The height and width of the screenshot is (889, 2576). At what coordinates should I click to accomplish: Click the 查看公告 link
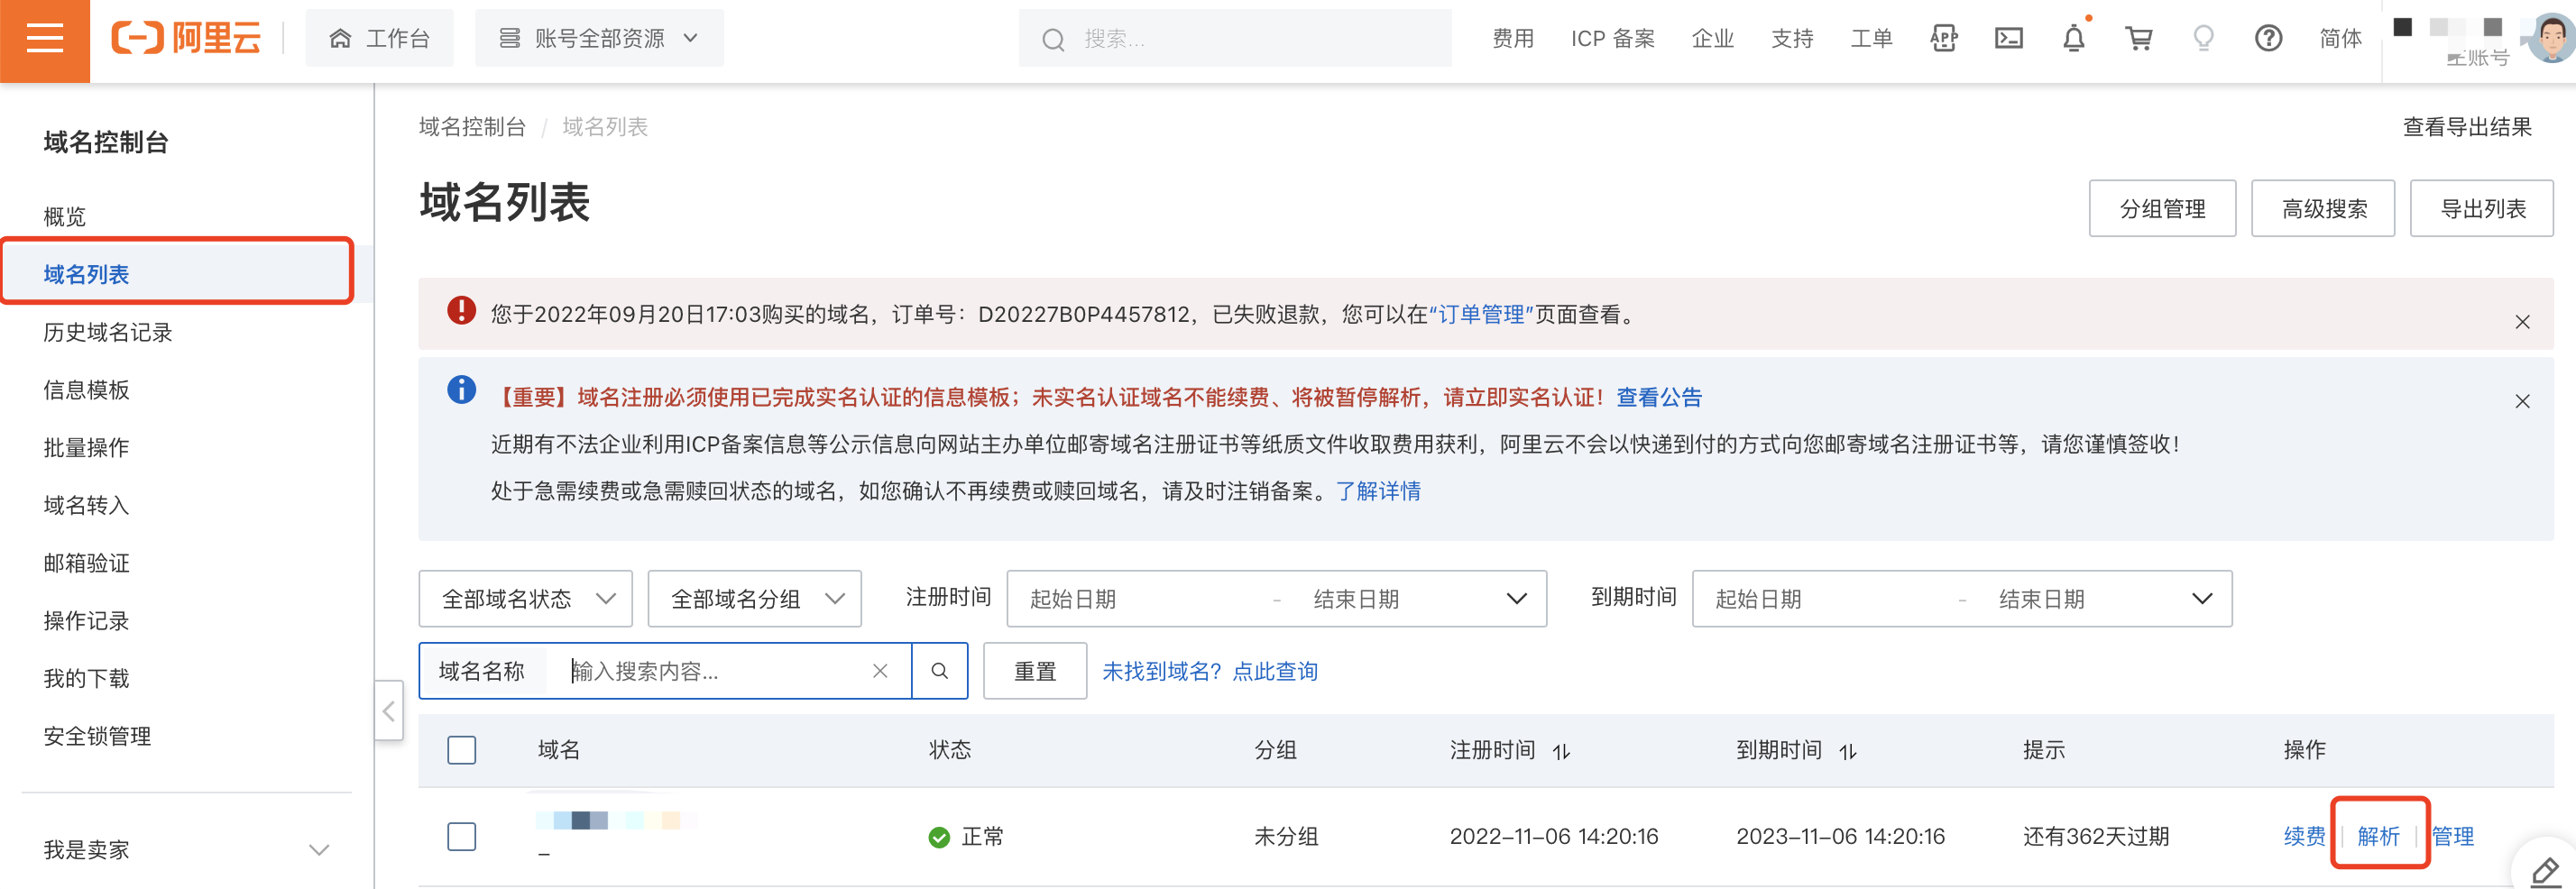[1659, 398]
